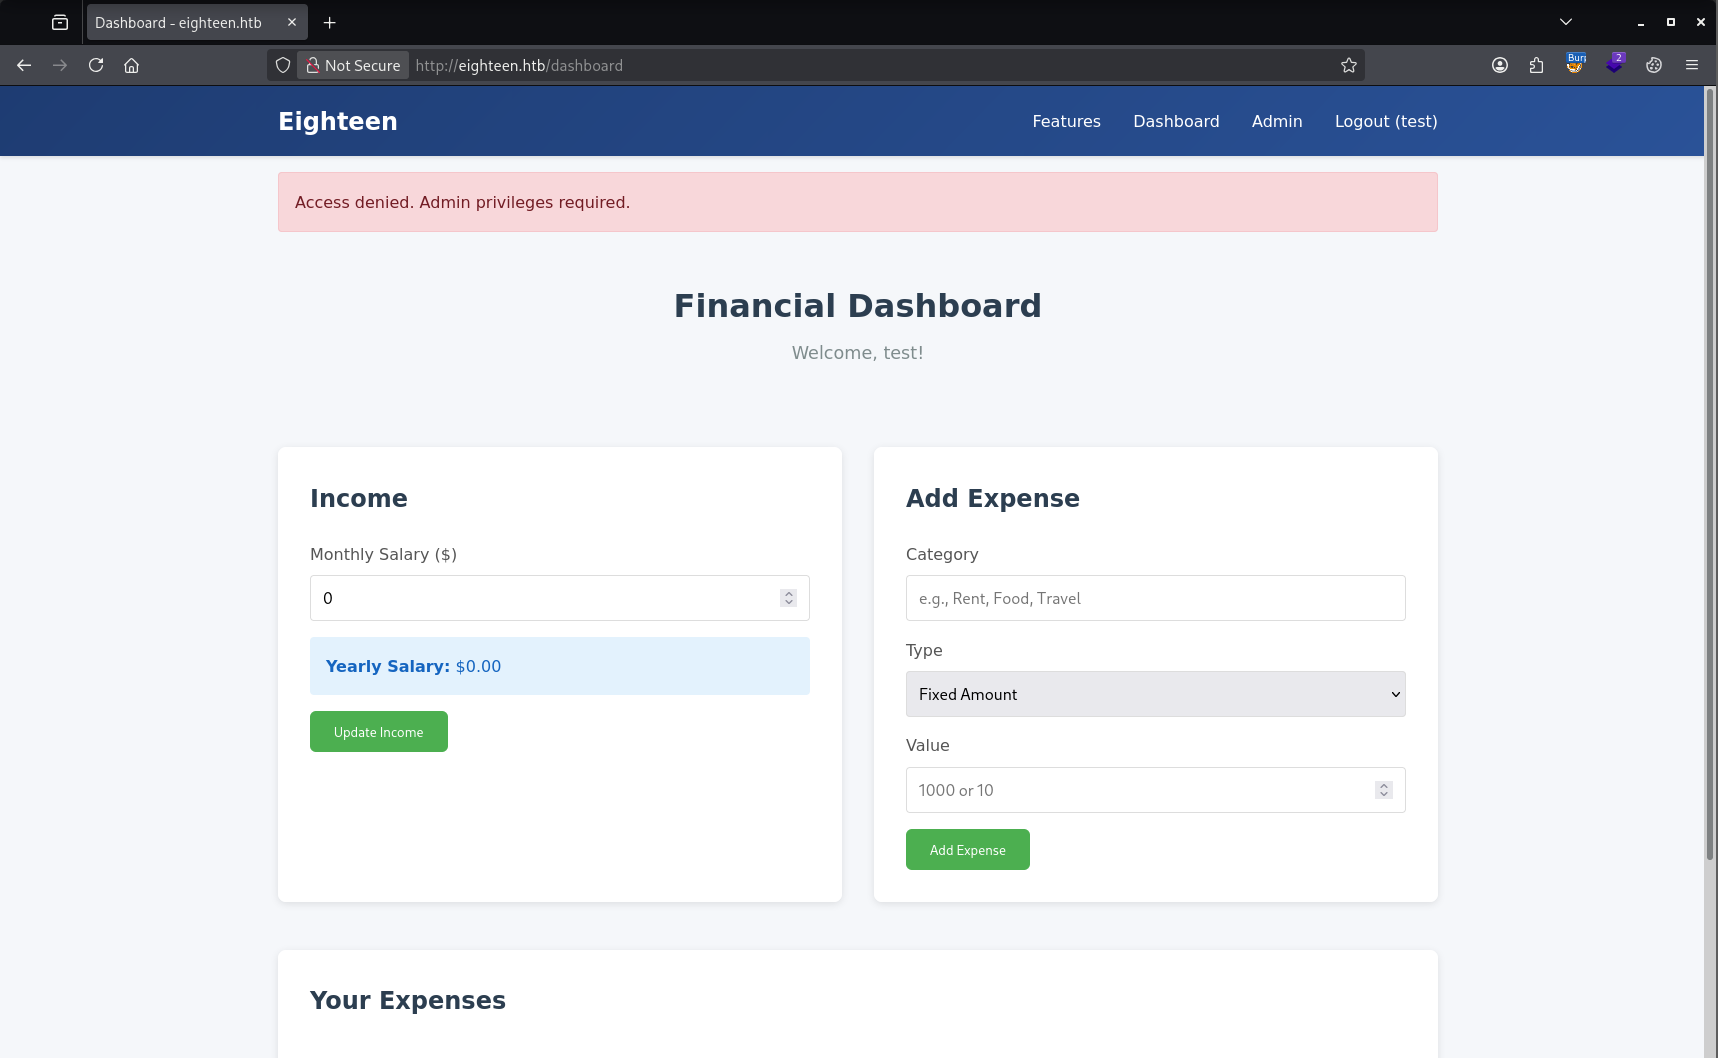Viewport: 1718px width, 1058px height.
Task: Click the Access denied alert message
Action: [858, 202]
